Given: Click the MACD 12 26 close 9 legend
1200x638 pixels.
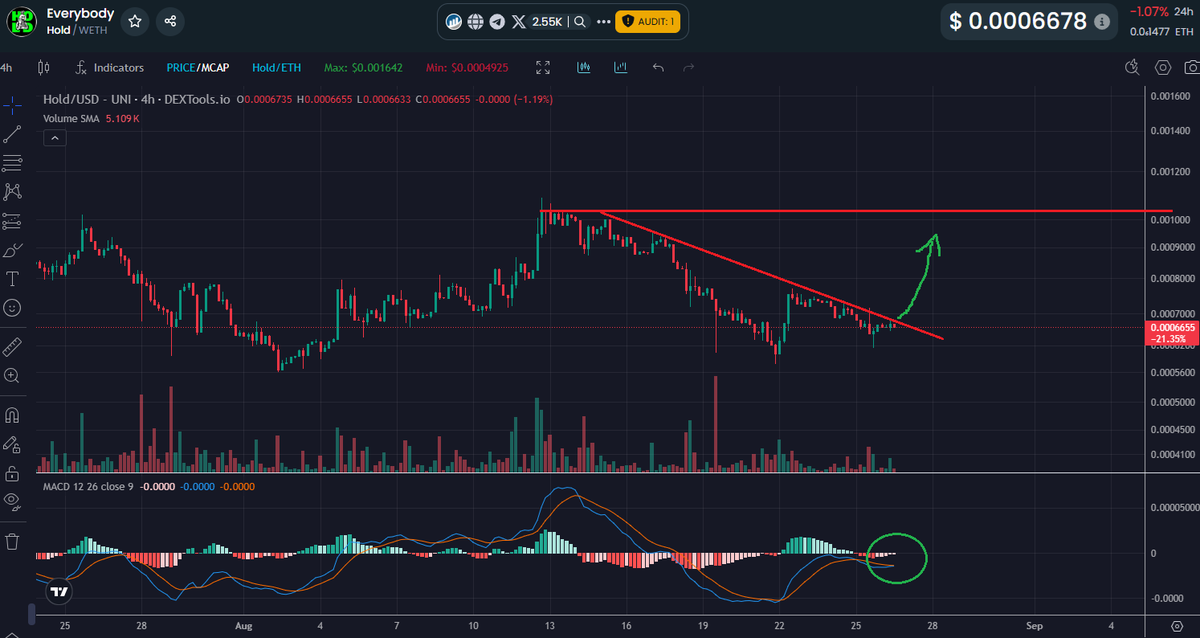Looking at the screenshot, I should (89, 486).
